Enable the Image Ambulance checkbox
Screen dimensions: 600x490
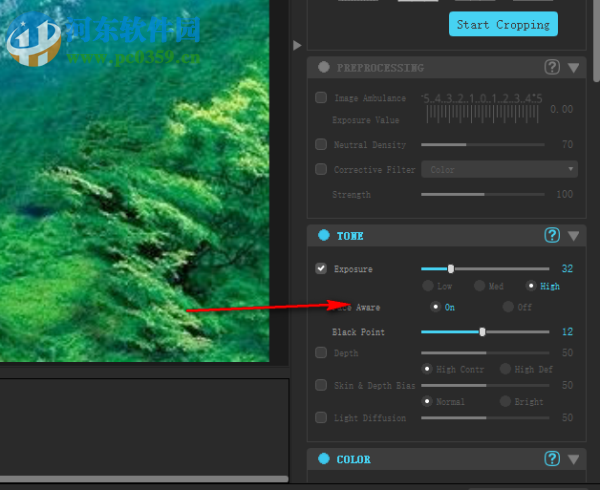[321, 98]
